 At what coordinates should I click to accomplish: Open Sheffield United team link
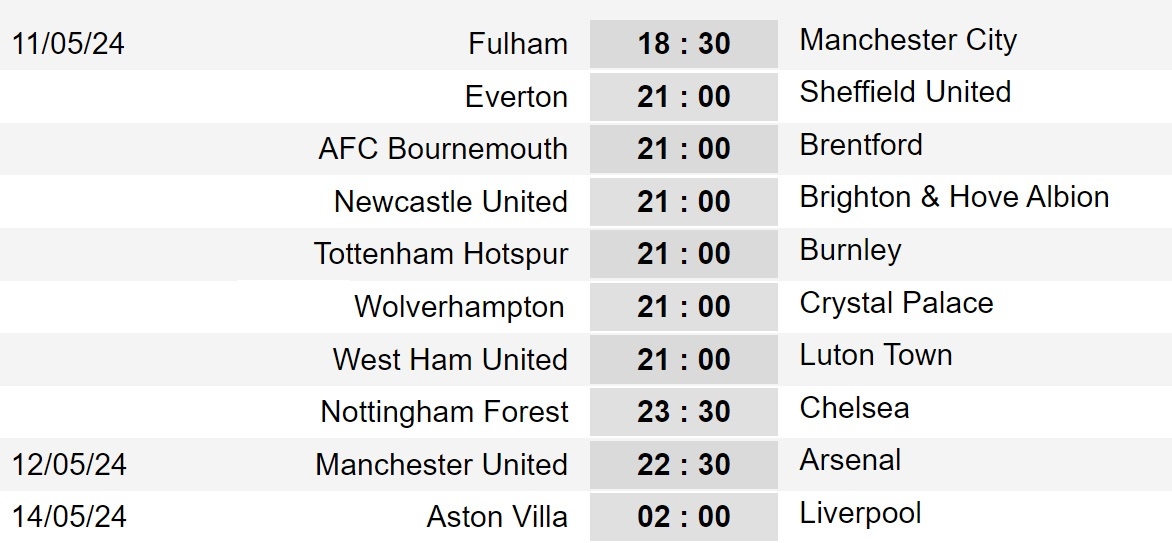(x=905, y=92)
